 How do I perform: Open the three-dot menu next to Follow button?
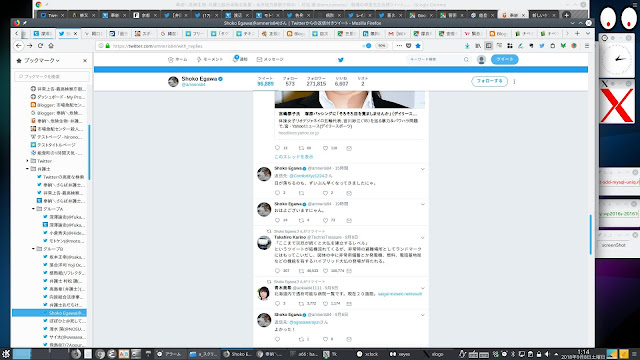point(514,81)
